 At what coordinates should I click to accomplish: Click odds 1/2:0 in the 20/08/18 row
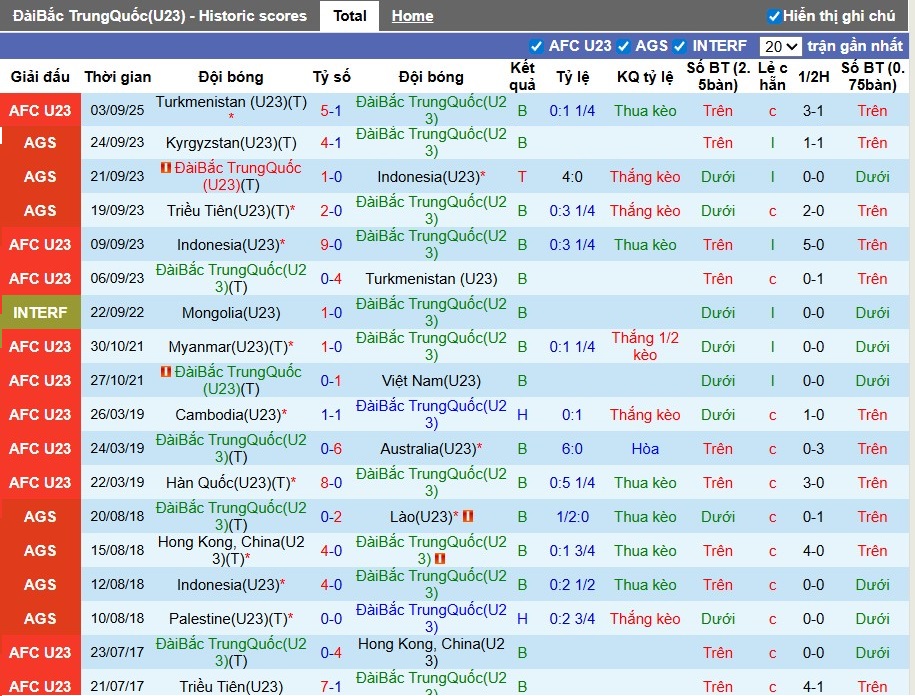572,517
